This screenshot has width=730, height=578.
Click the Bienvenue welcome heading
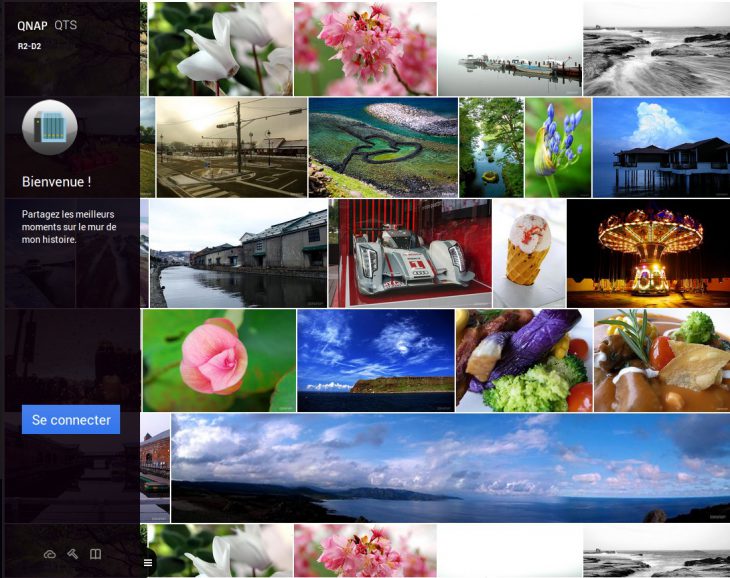56,182
